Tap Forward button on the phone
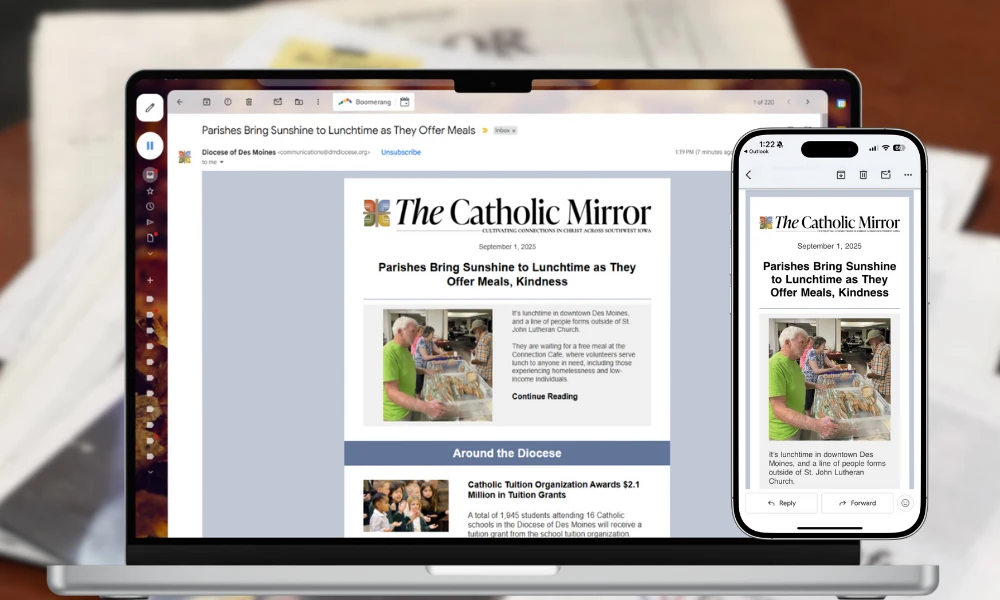 pyautogui.click(x=857, y=503)
